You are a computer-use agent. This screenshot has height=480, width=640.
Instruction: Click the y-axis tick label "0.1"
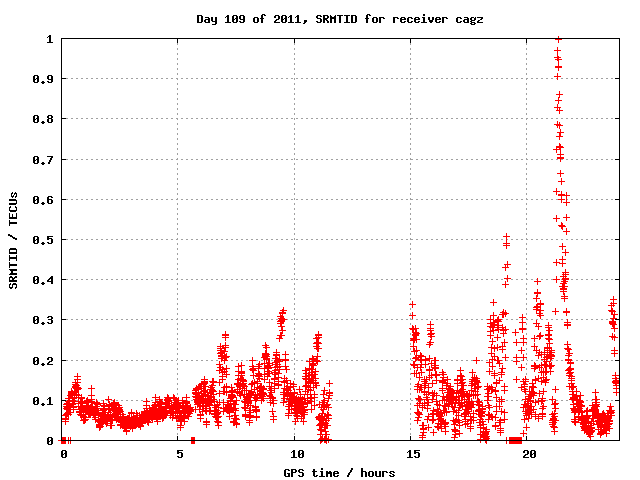44,401
